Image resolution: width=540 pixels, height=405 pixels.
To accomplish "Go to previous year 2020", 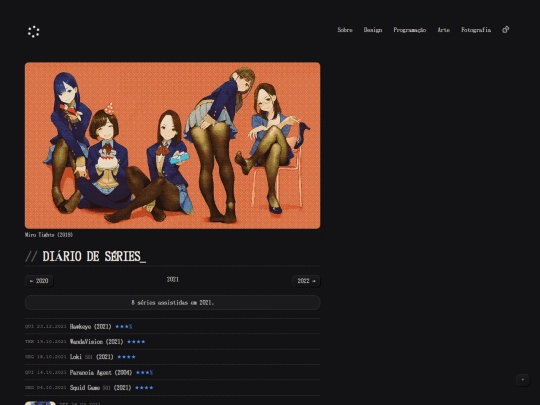I will click(39, 281).
